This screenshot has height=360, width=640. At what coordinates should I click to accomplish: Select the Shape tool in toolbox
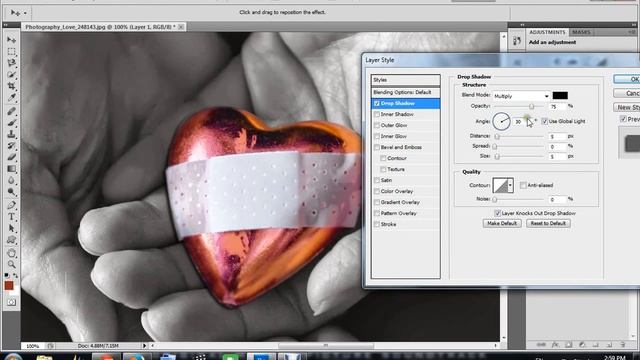pos(11,240)
